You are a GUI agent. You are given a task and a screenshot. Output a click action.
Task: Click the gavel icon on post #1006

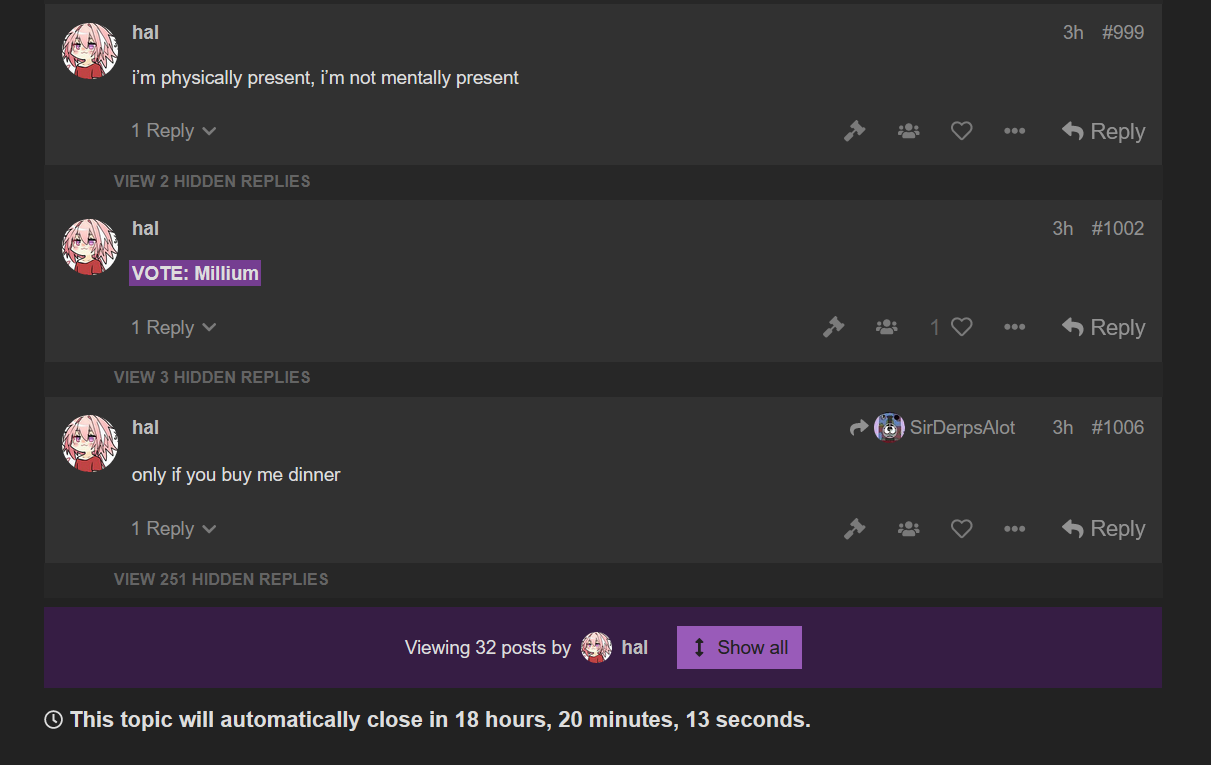[854, 528]
